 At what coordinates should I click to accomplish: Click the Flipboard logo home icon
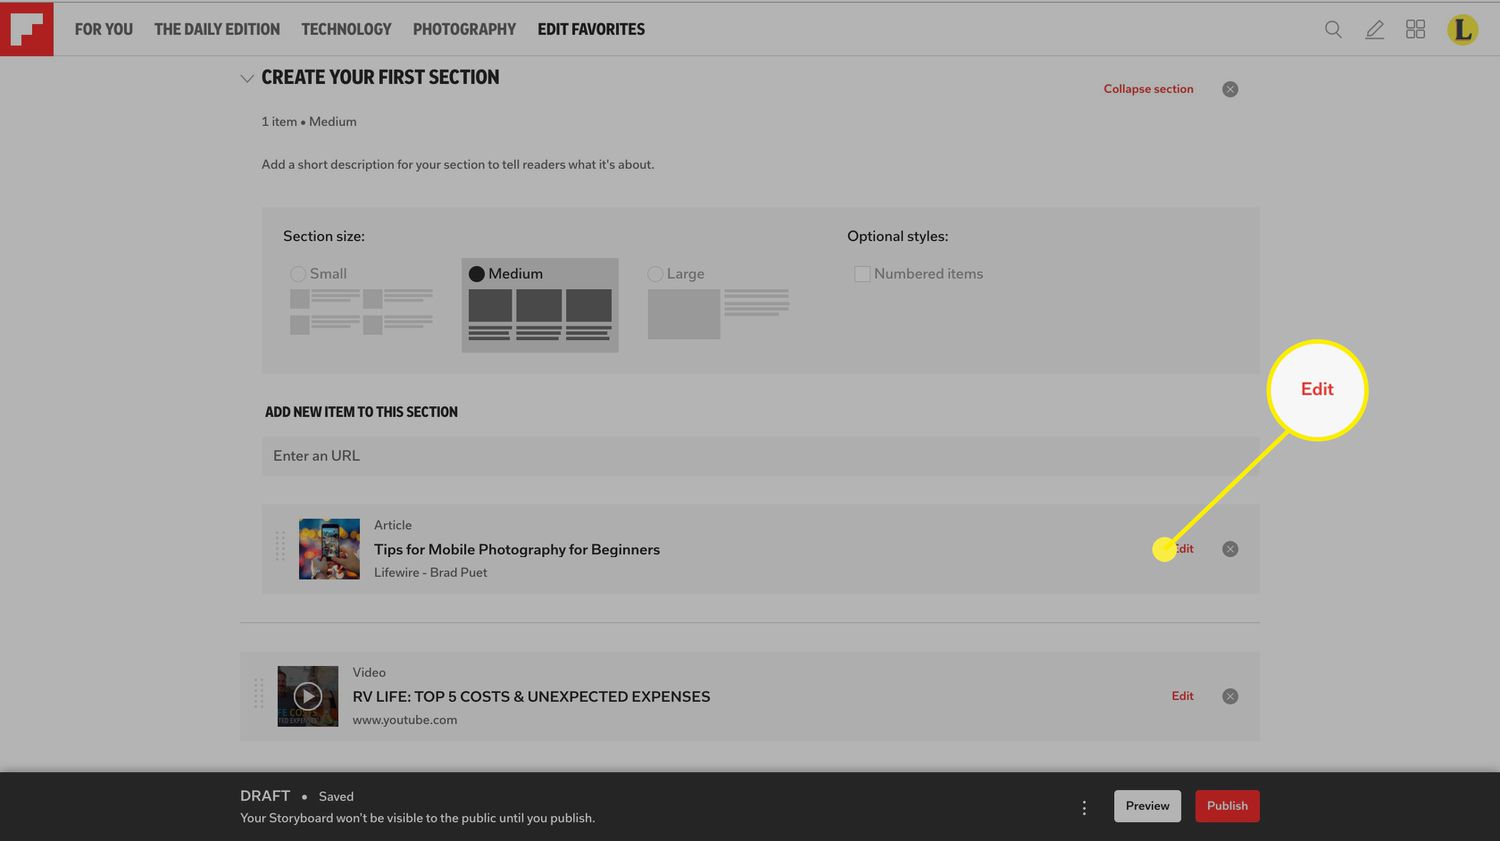(27, 29)
